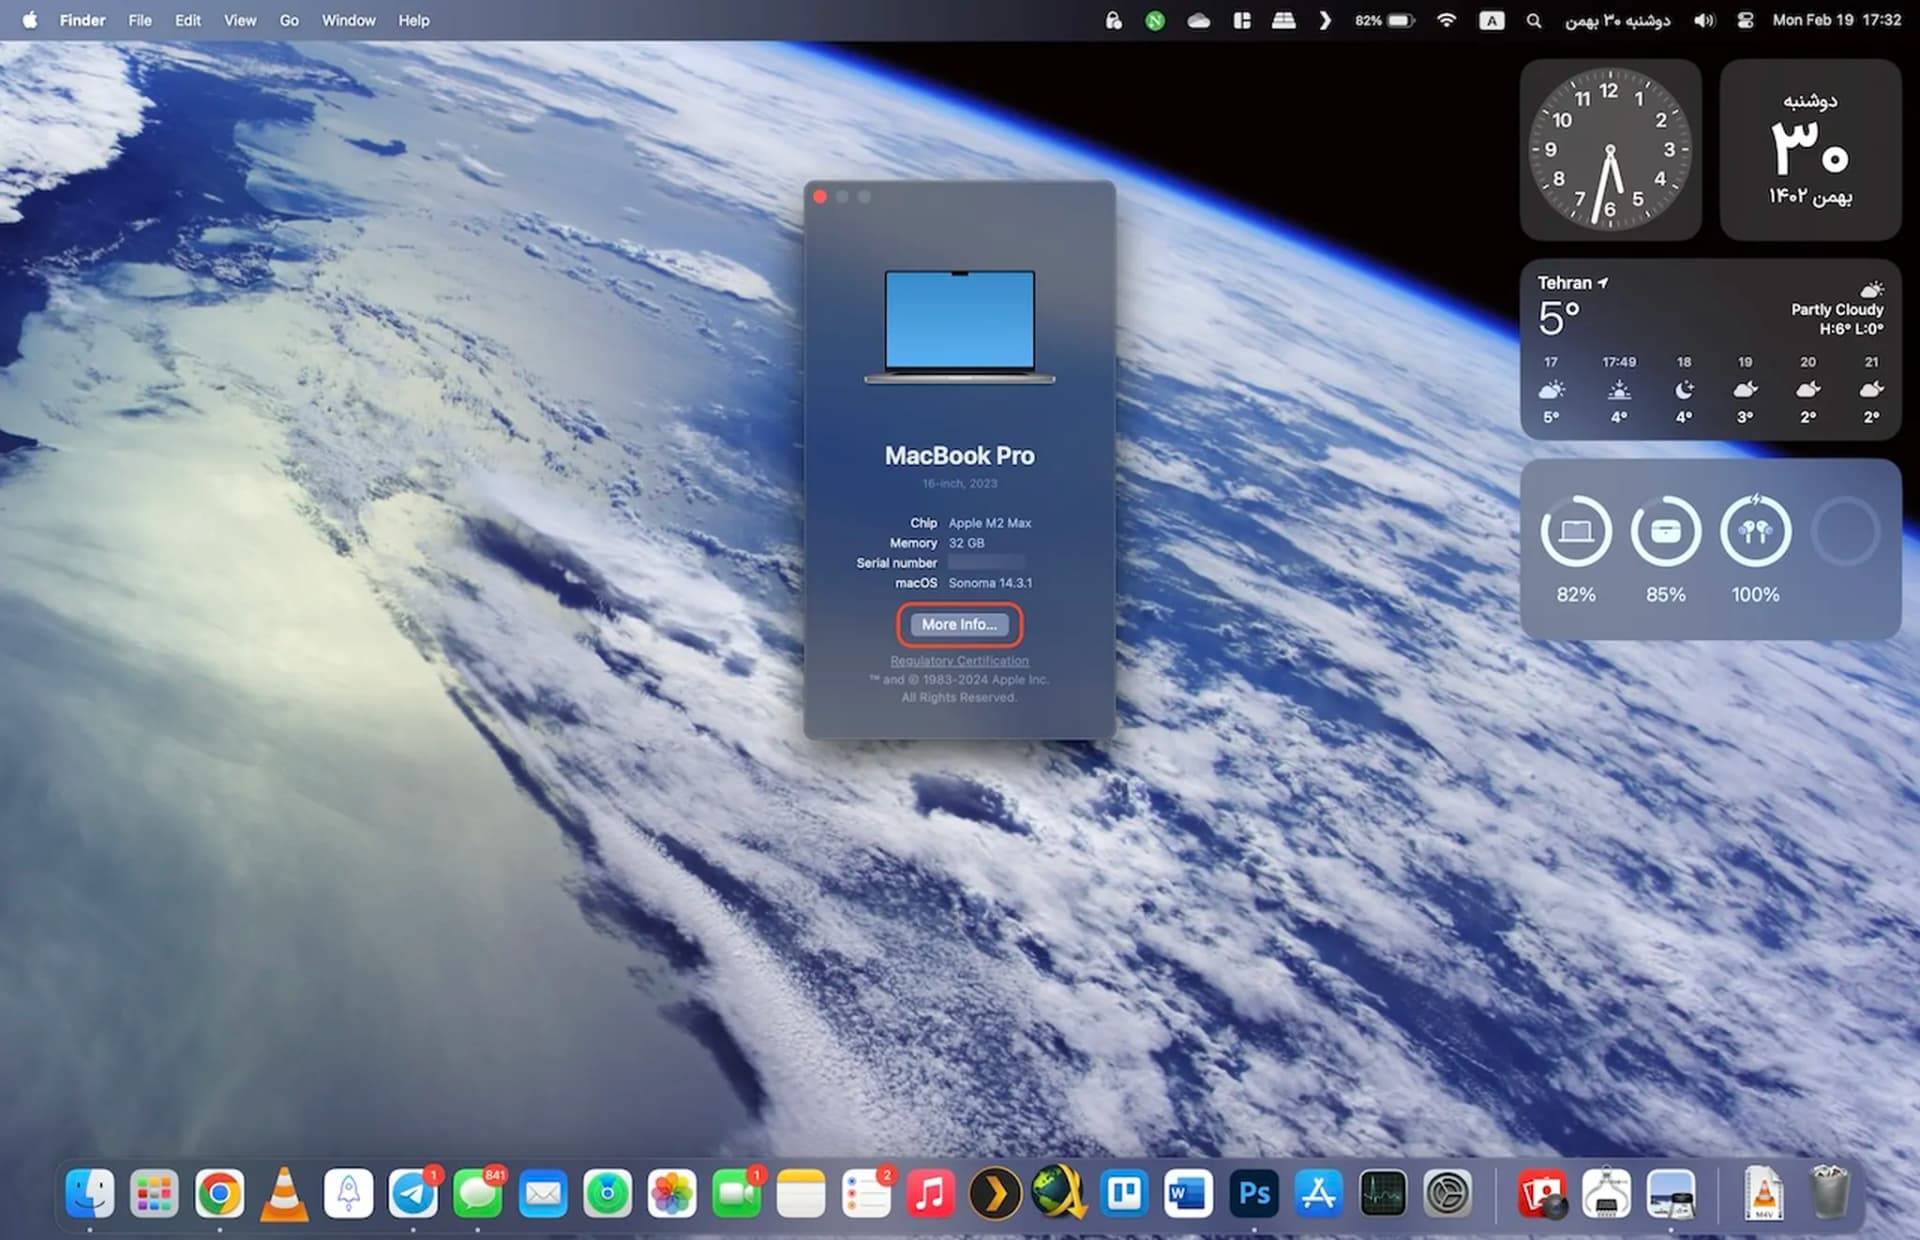Open the Apple menu

click(29, 20)
